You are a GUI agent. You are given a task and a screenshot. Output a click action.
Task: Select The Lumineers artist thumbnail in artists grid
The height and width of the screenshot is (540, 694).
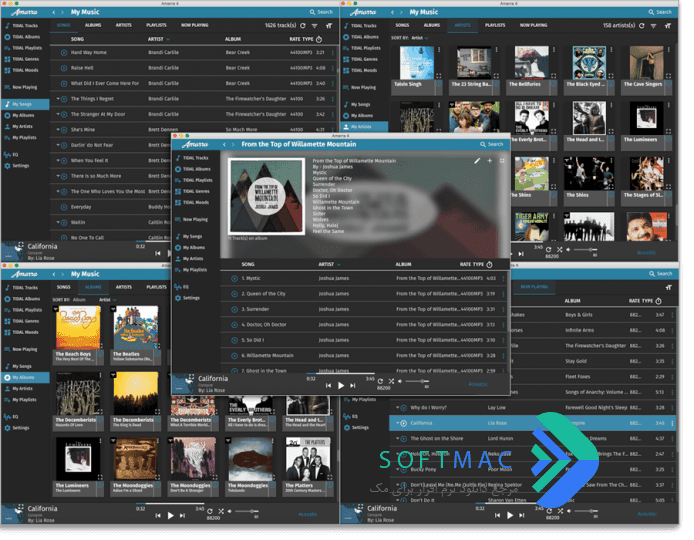tap(646, 118)
